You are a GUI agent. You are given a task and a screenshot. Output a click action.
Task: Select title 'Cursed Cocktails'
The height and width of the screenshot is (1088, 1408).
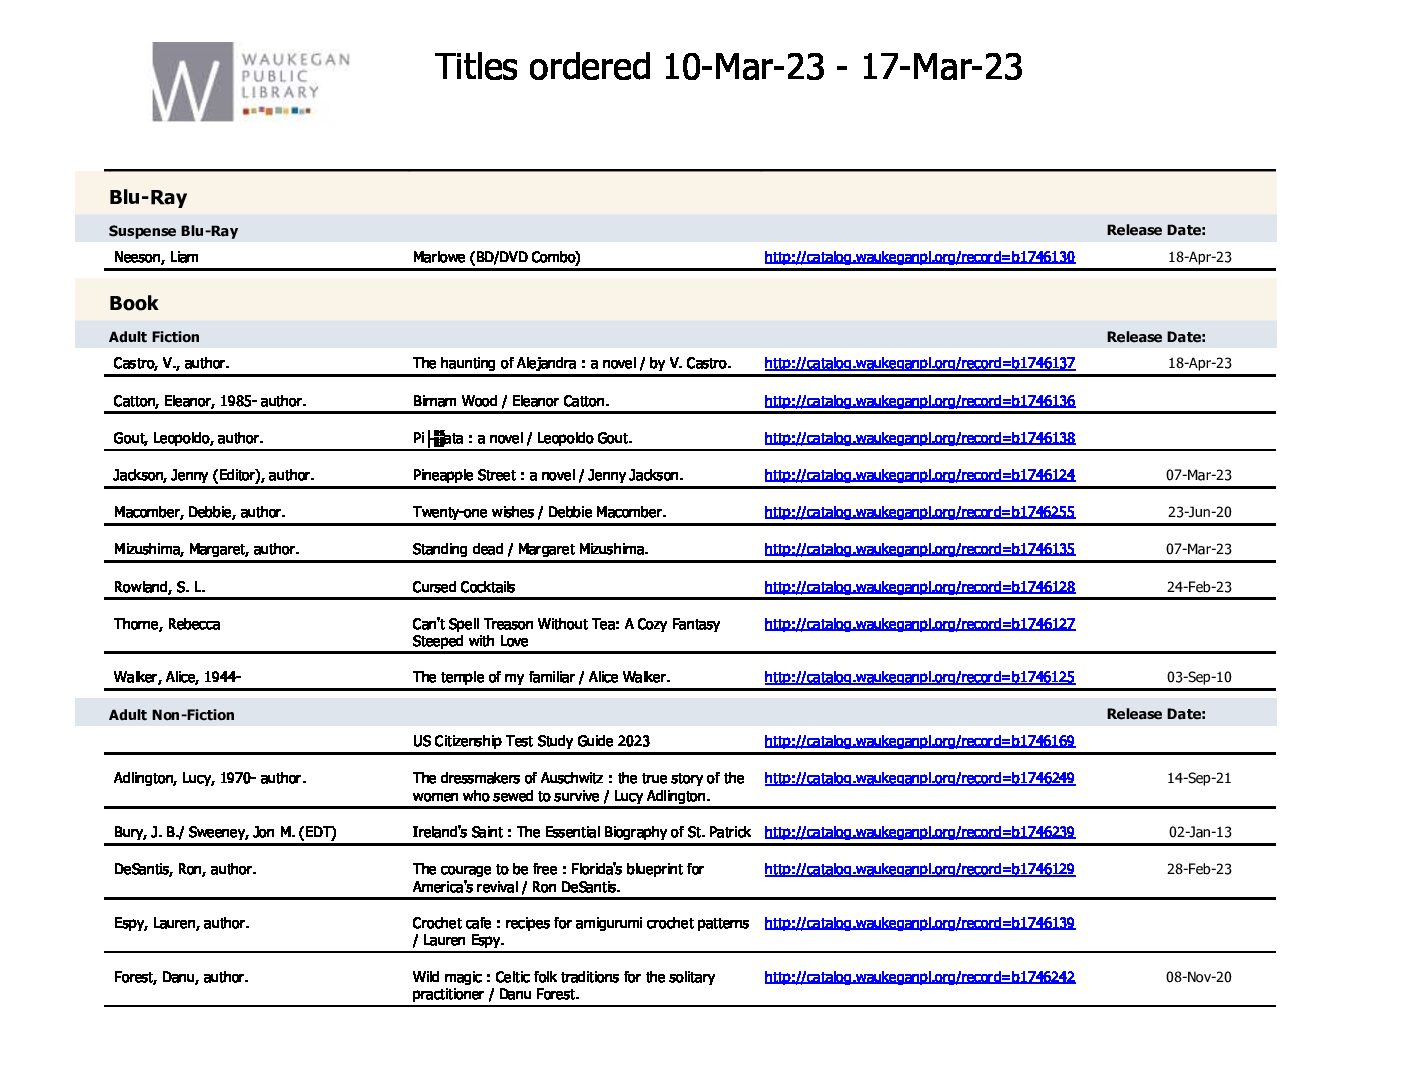[x=464, y=587]
